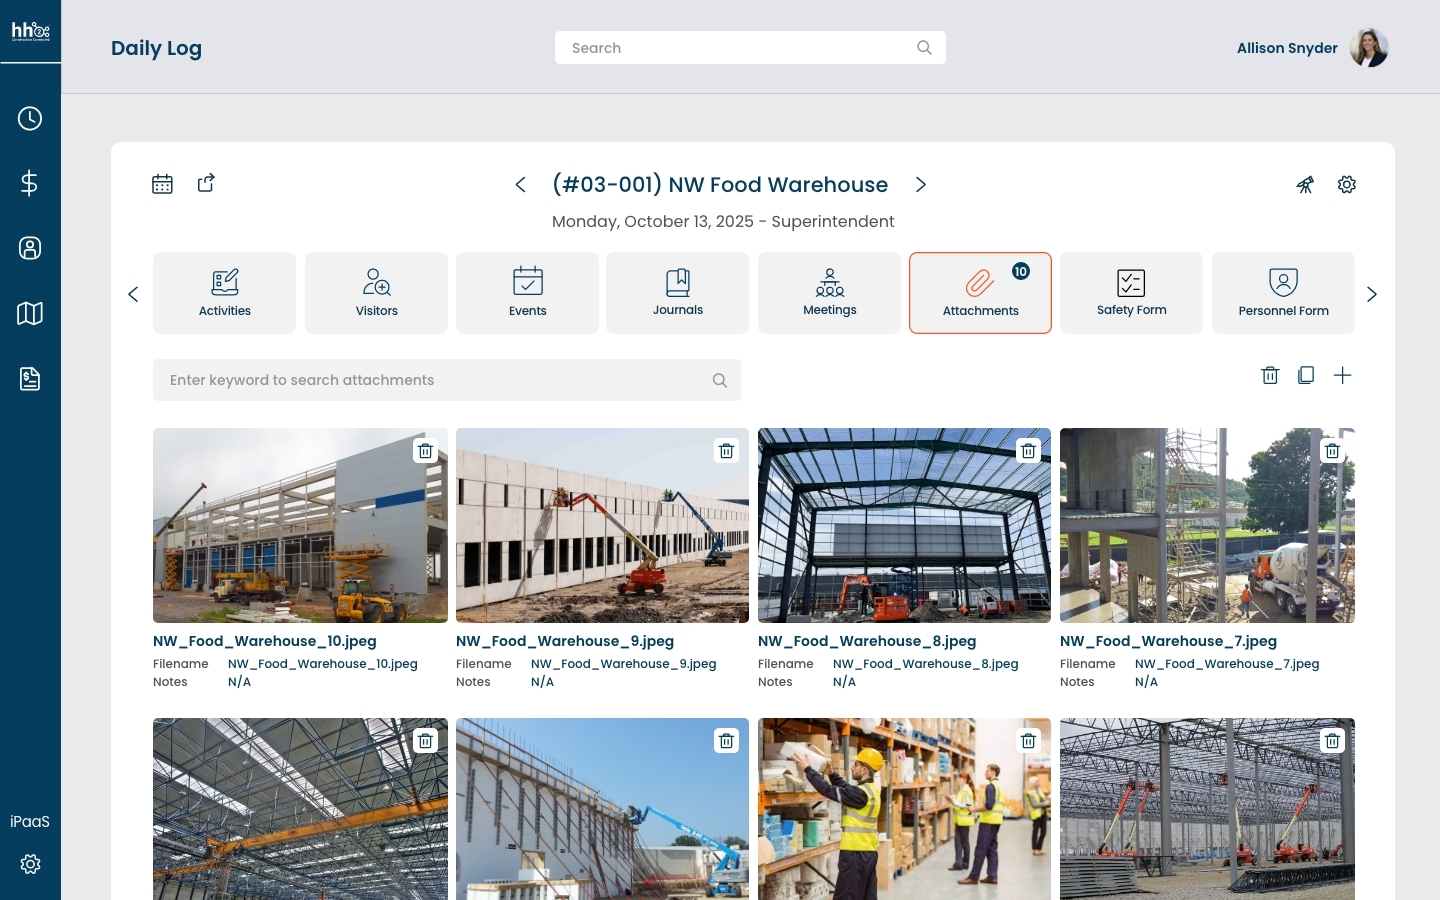The height and width of the screenshot is (900, 1440).
Task: Open the NW_Food_Warehouse_8.jpeg thumbnail
Action: (x=904, y=526)
